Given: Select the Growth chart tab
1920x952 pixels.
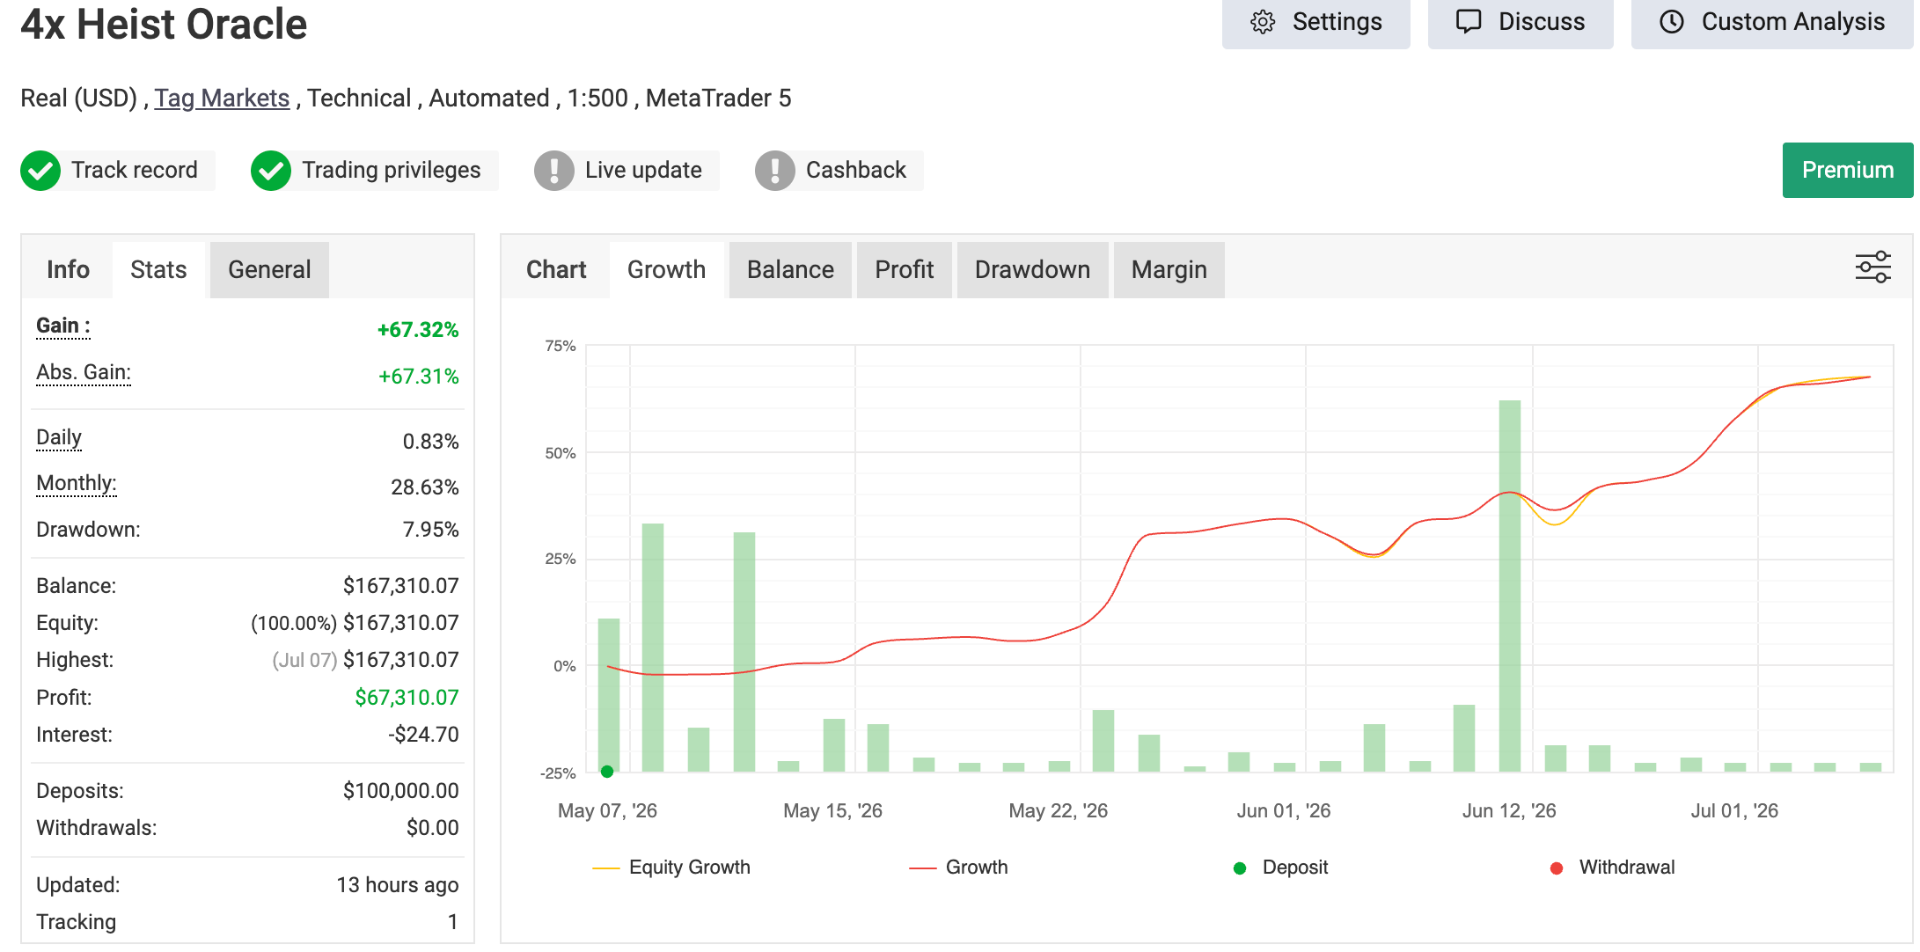Looking at the screenshot, I should click(666, 270).
